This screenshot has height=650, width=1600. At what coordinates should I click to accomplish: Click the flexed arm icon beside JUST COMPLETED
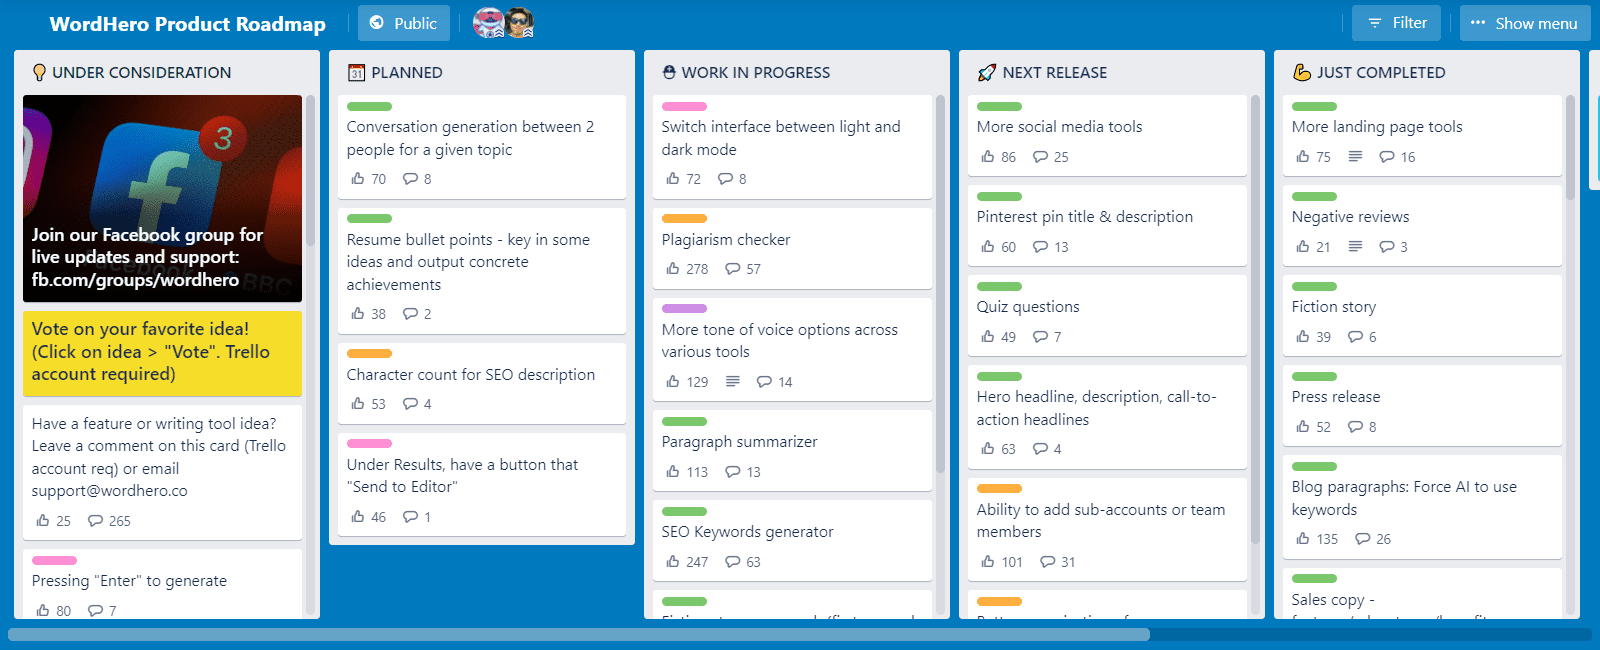pyautogui.click(x=1302, y=72)
